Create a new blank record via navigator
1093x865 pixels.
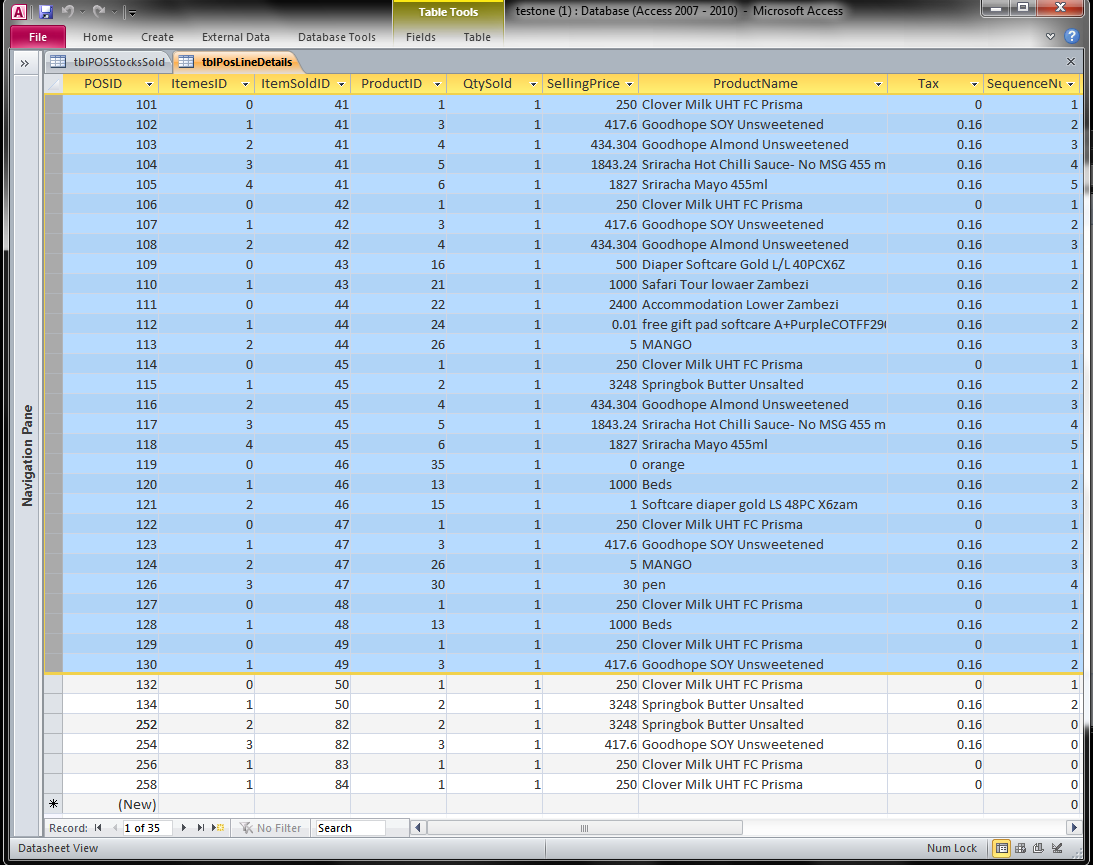tap(217, 828)
